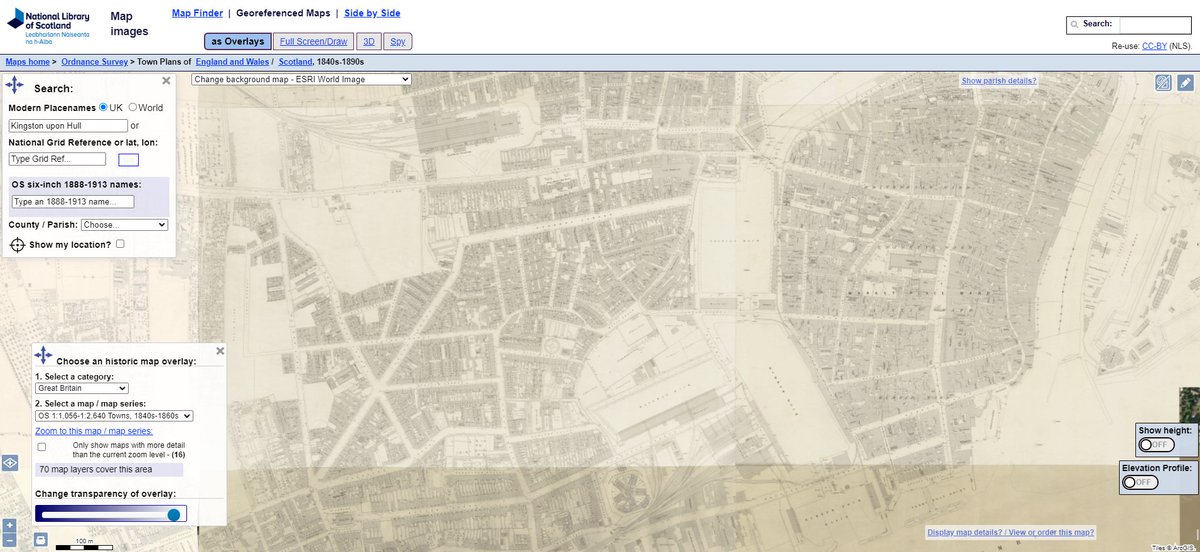Viewport: 1200px width, 552px height.
Task: Click the layers visibility icon at left edge
Action: (x=9, y=463)
